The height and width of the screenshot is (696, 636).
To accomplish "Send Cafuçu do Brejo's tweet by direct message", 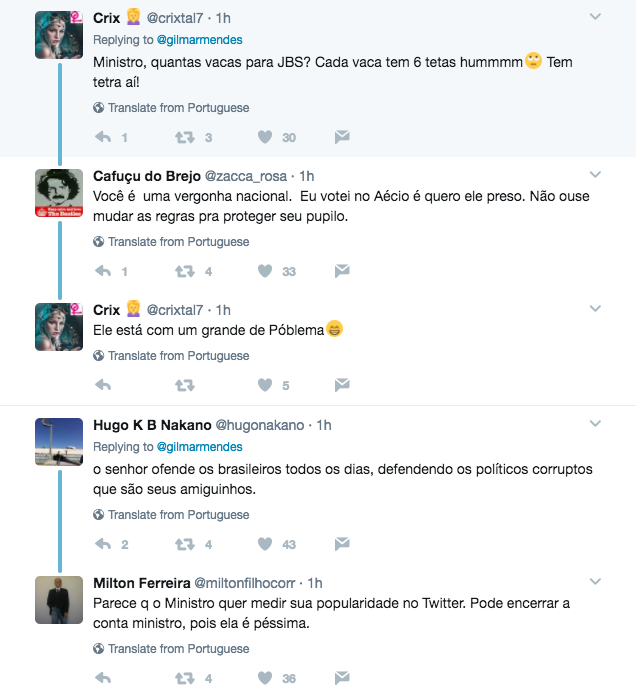I will point(341,271).
